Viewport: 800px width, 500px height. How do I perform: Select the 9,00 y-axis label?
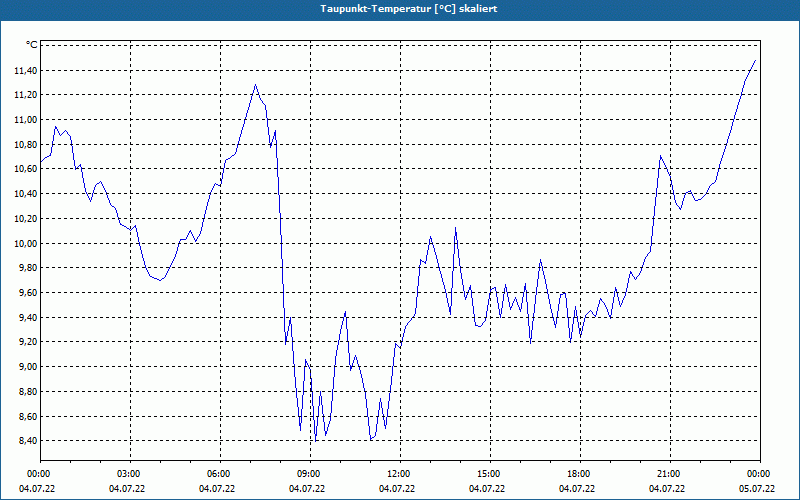coord(28,367)
